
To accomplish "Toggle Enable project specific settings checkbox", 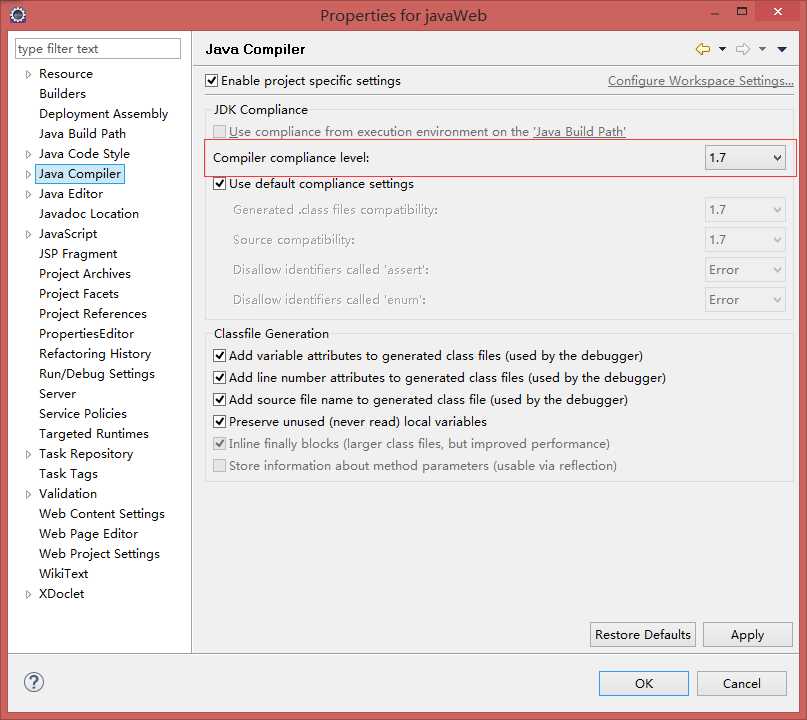I will tap(211, 81).
